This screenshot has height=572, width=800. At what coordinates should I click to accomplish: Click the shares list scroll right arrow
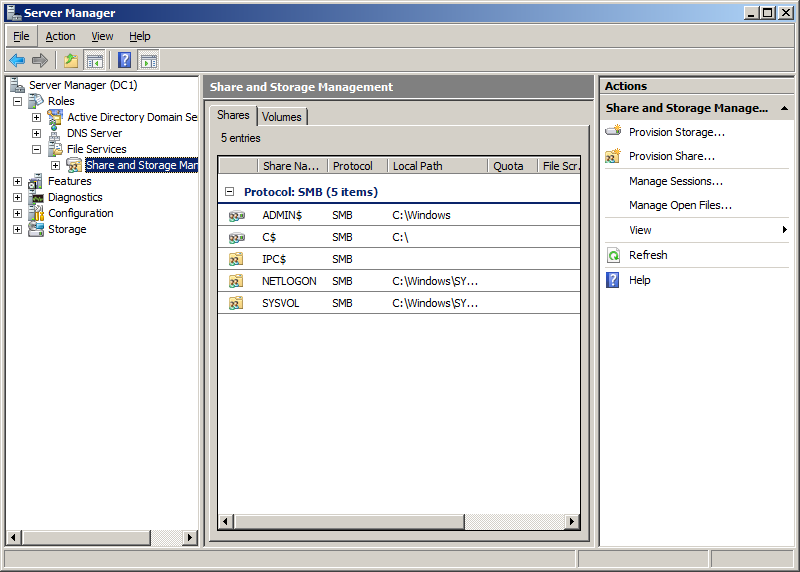572,521
